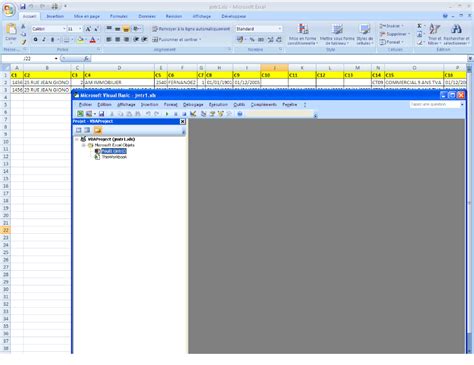Open the Edition menu in Visual Basic
Viewport: 474px width, 365px height.
pyautogui.click(x=104, y=104)
